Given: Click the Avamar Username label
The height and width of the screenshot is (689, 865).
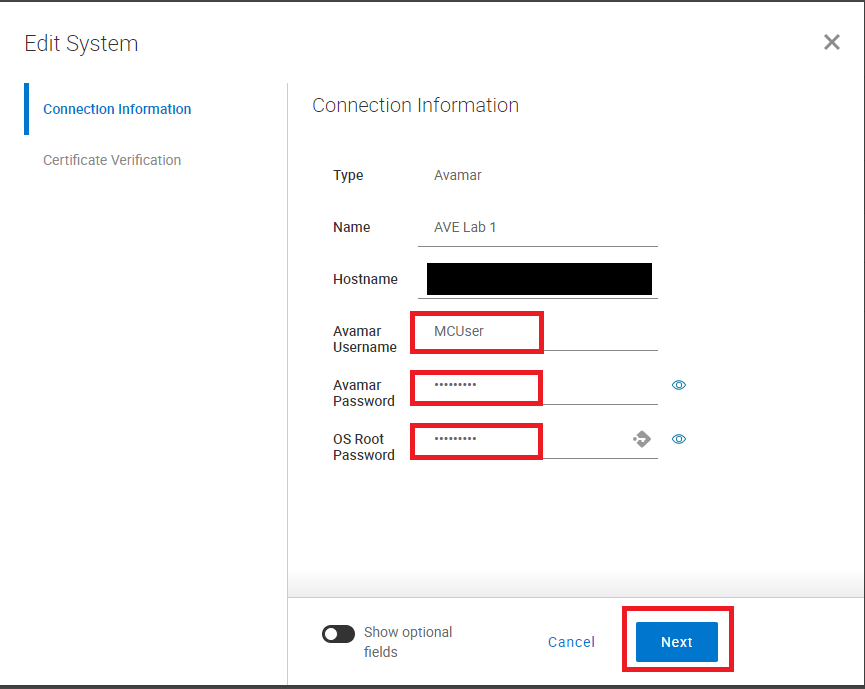Looking at the screenshot, I should pyautogui.click(x=364, y=339).
